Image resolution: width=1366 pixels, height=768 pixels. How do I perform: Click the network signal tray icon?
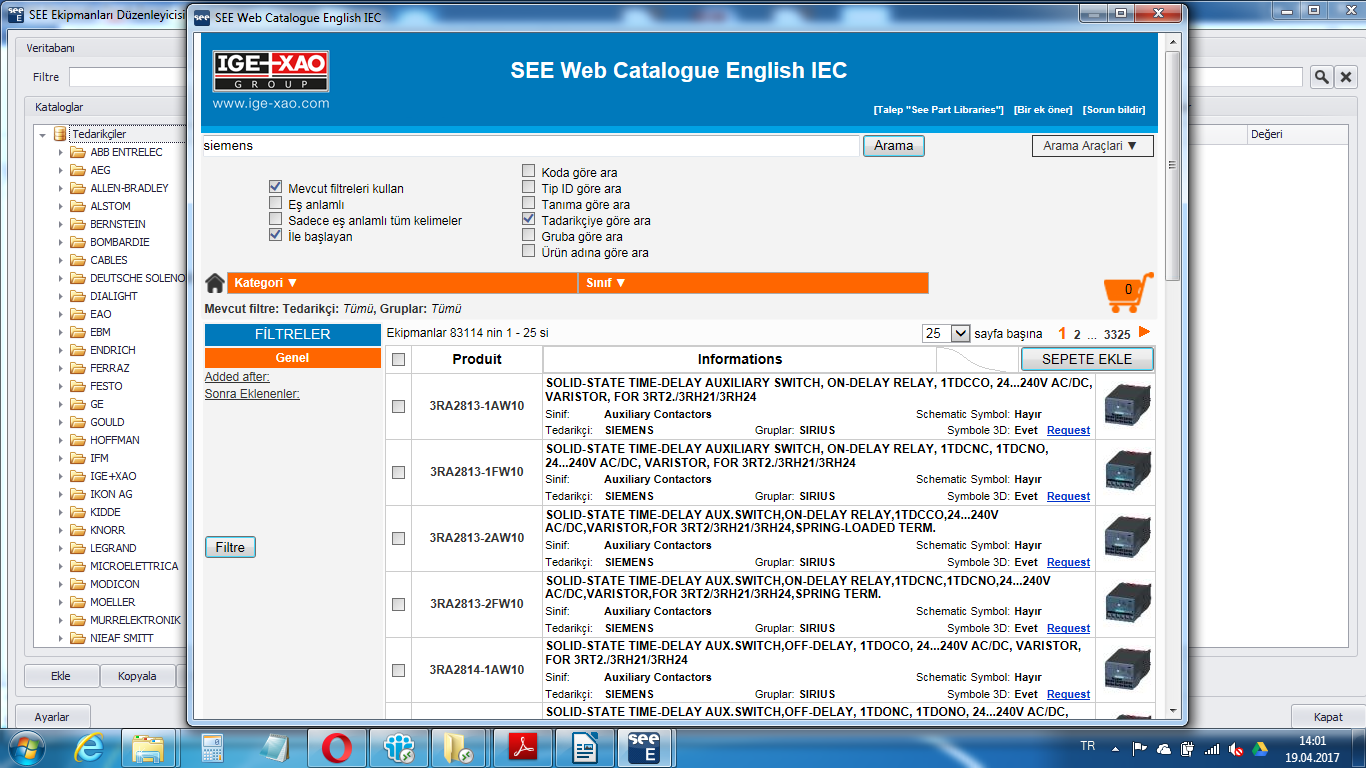pos(1212,748)
